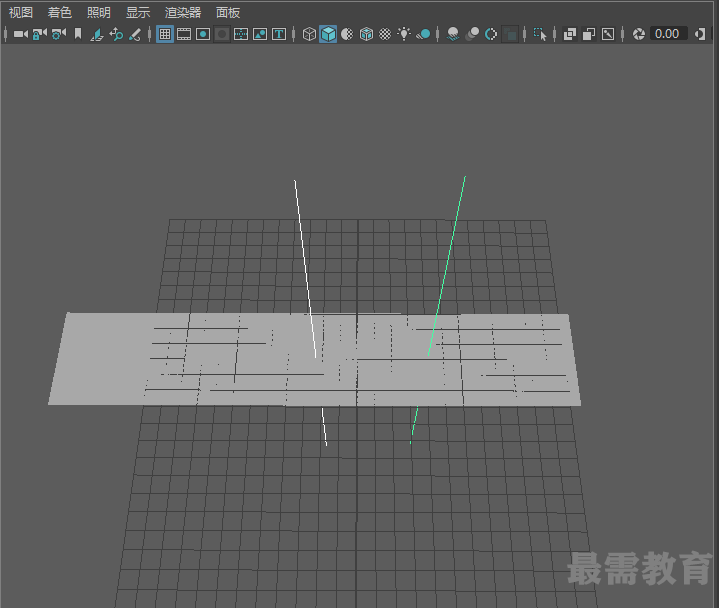Click X-Ray Active Components icon
719x608 pixels.
click(x=589, y=34)
